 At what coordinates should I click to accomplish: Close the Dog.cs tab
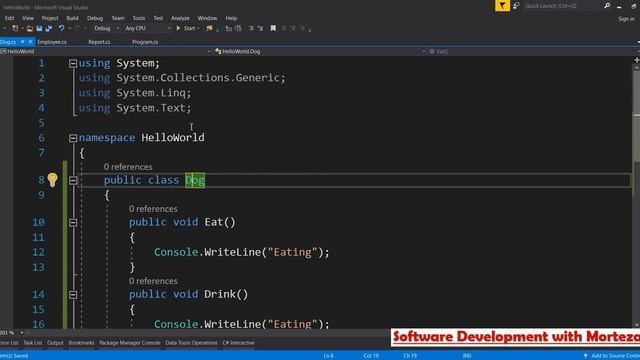(30, 42)
